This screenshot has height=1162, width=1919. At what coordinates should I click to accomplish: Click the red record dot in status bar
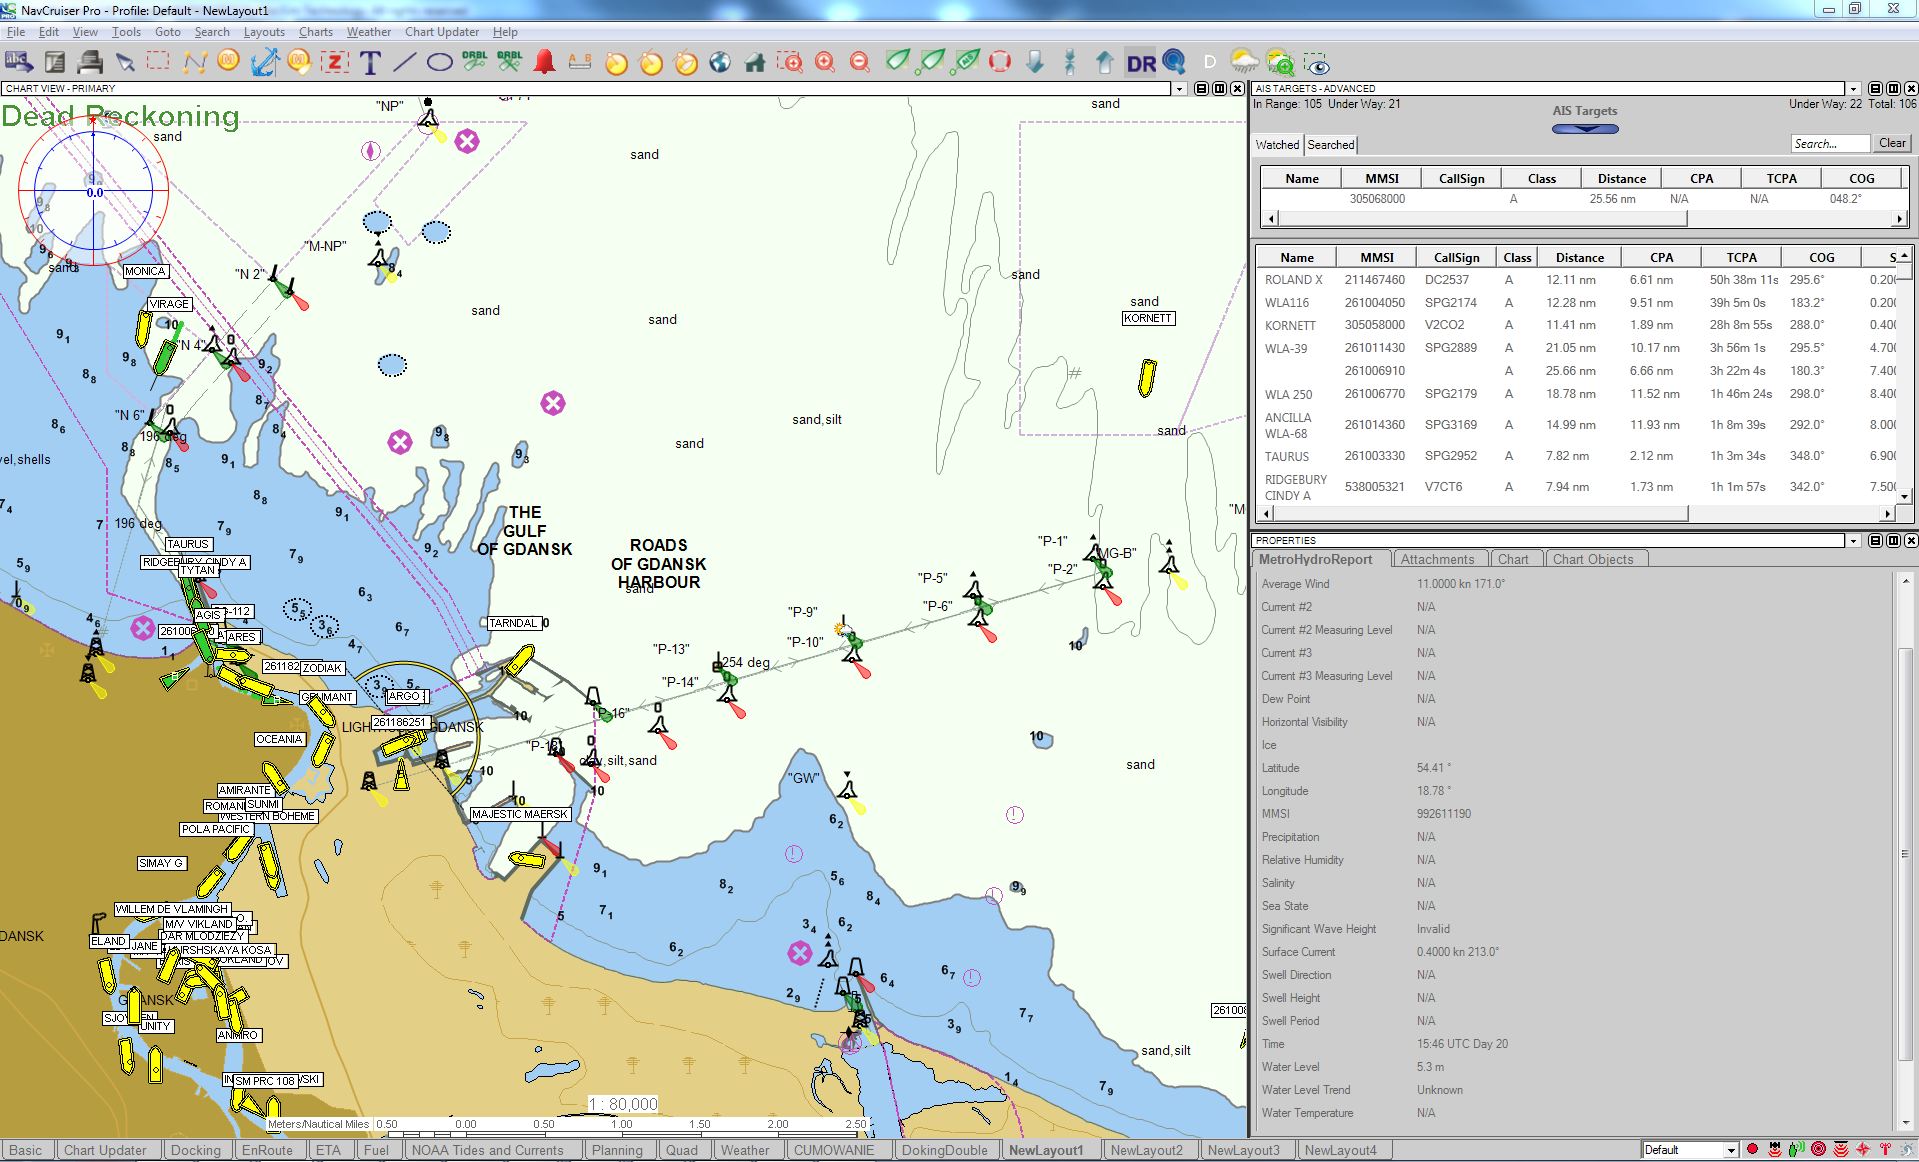[1752, 1150]
